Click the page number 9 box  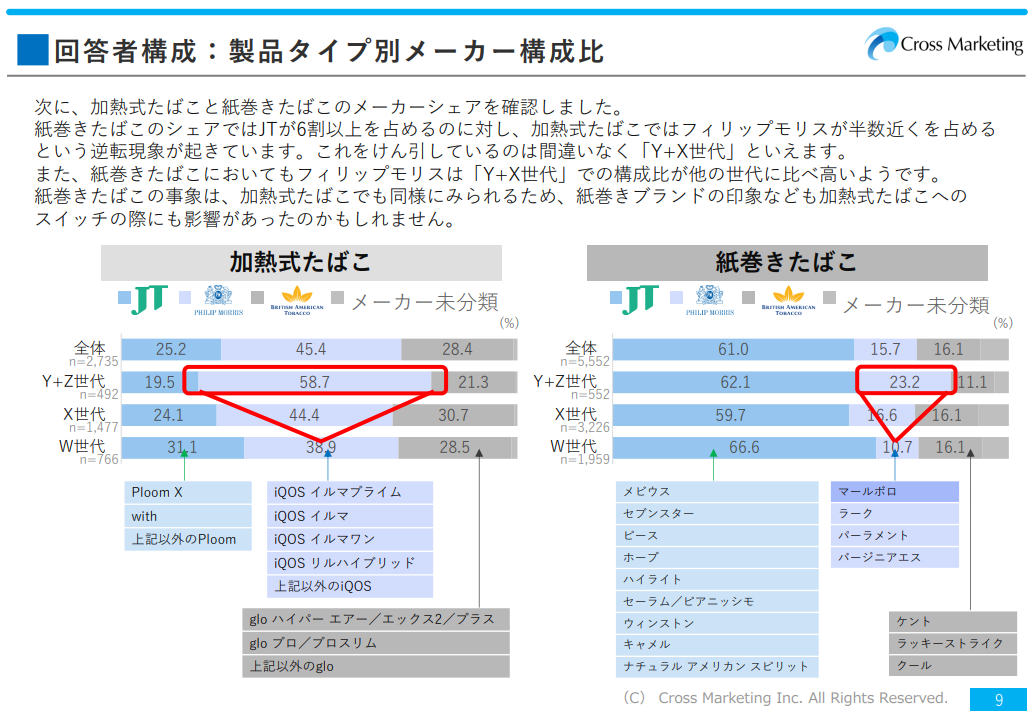(x=997, y=699)
